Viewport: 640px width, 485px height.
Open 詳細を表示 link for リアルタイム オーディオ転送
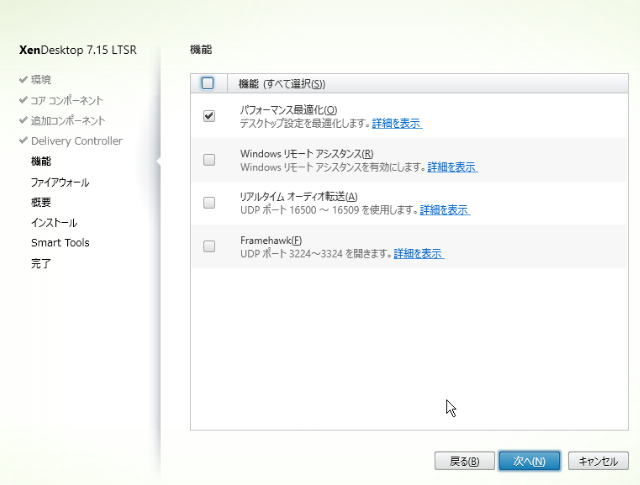[x=445, y=210]
